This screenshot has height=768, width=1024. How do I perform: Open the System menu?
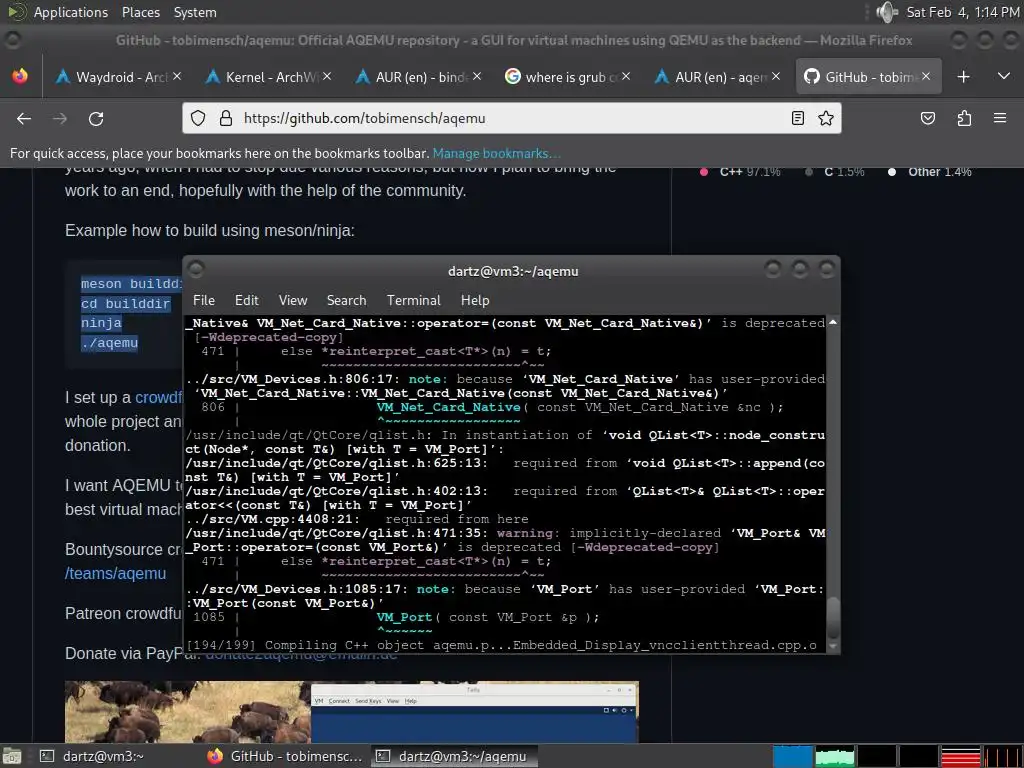pos(195,12)
